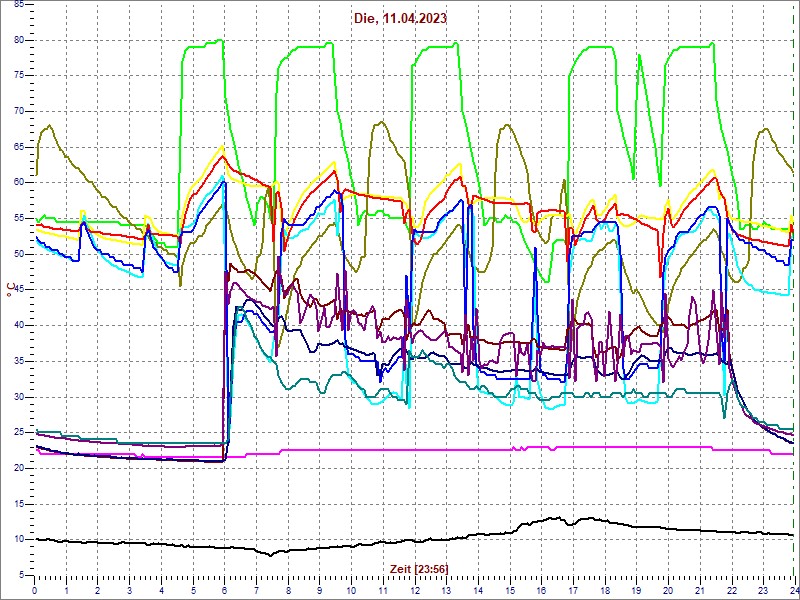Click temperature axis value '65'
The image size is (800, 600).
click(x=19, y=147)
